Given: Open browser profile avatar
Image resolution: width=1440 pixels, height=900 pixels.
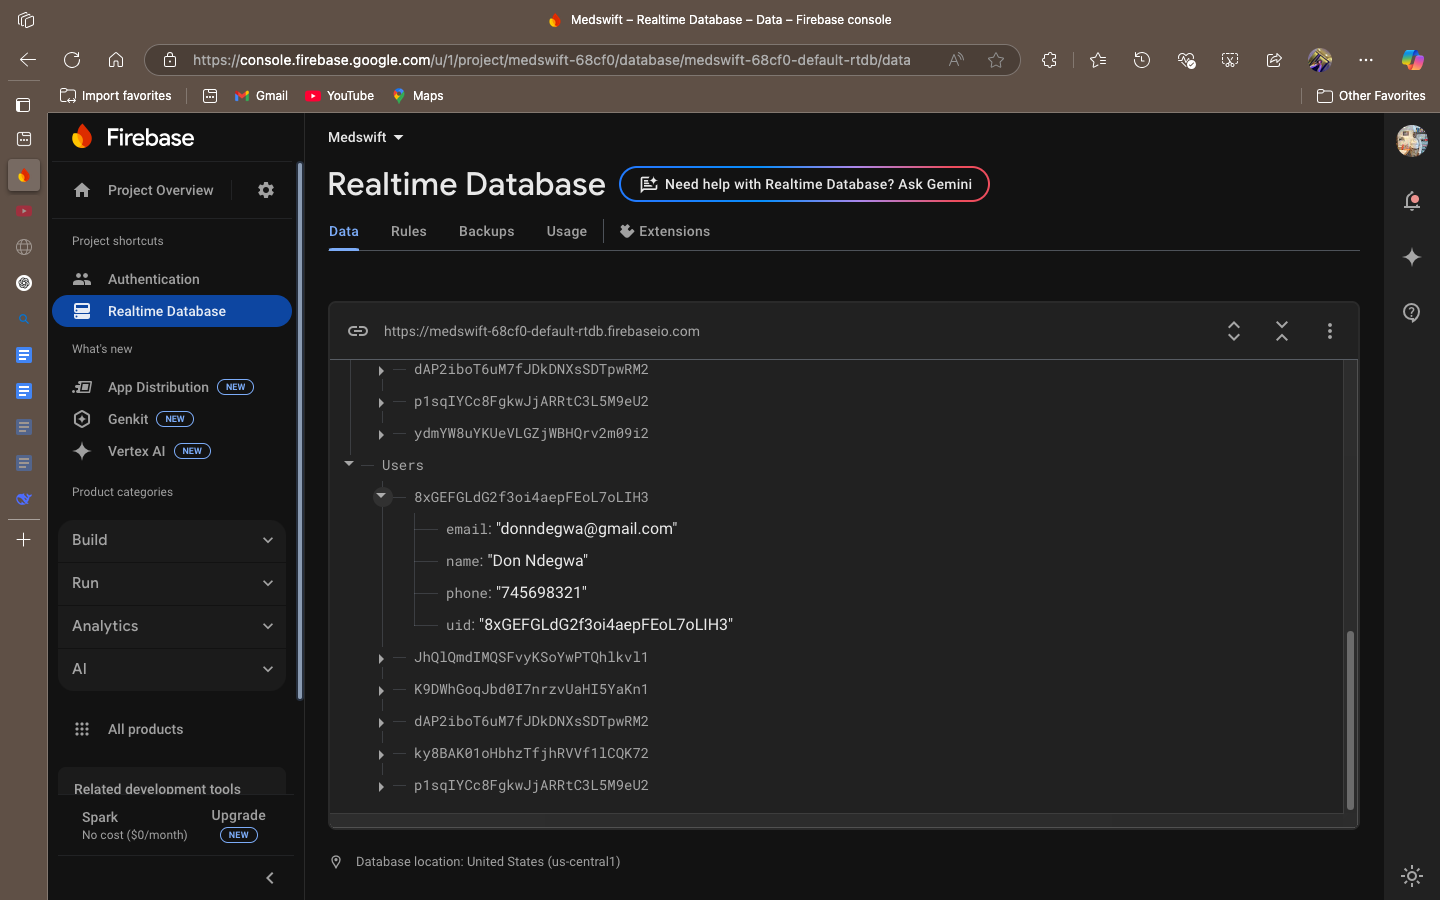Looking at the screenshot, I should [1320, 60].
